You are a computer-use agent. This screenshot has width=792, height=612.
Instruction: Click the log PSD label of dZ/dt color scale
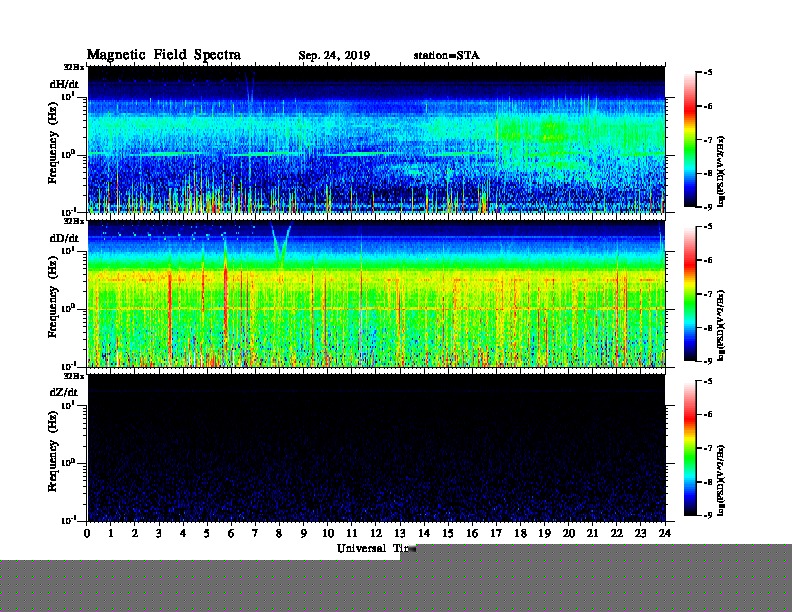coord(721,480)
